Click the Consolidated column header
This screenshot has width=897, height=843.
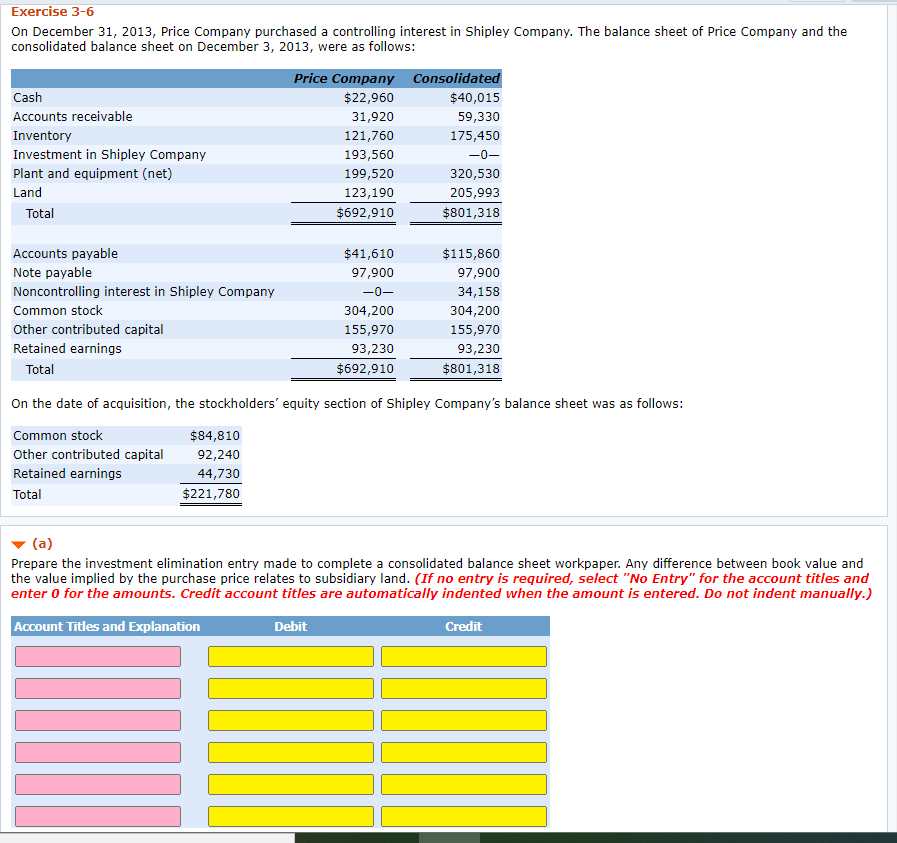pos(456,78)
